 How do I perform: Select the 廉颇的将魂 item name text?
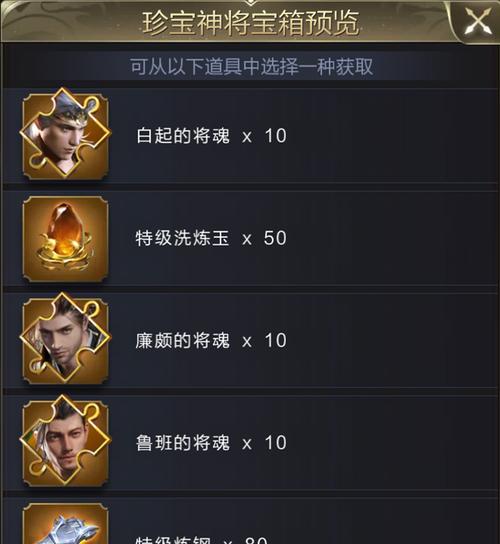tap(183, 340)
